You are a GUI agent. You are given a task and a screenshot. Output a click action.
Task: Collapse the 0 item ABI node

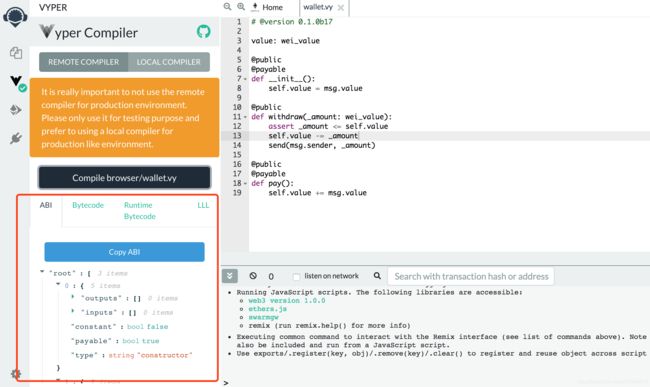click(x=58, y=285)
